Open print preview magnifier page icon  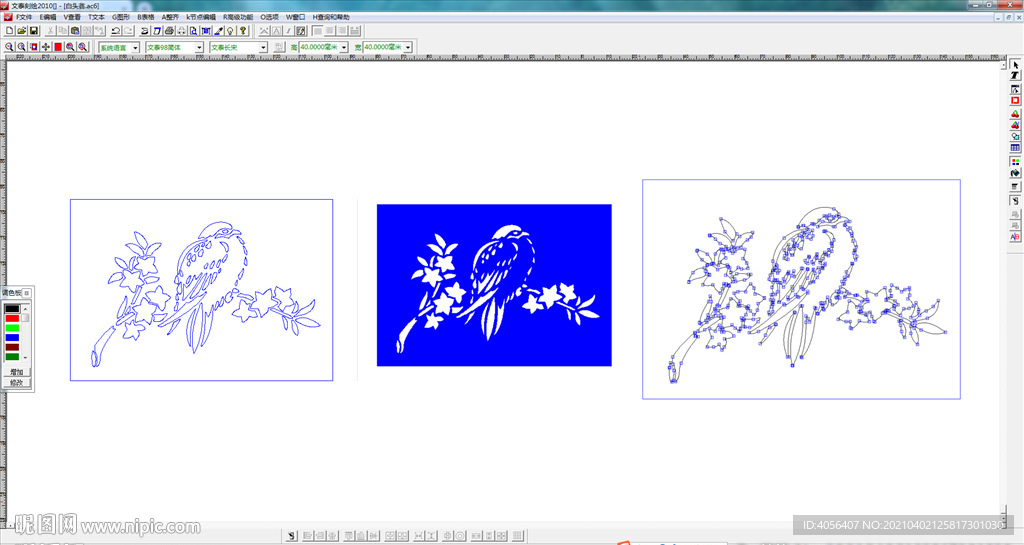pos(194,31)
